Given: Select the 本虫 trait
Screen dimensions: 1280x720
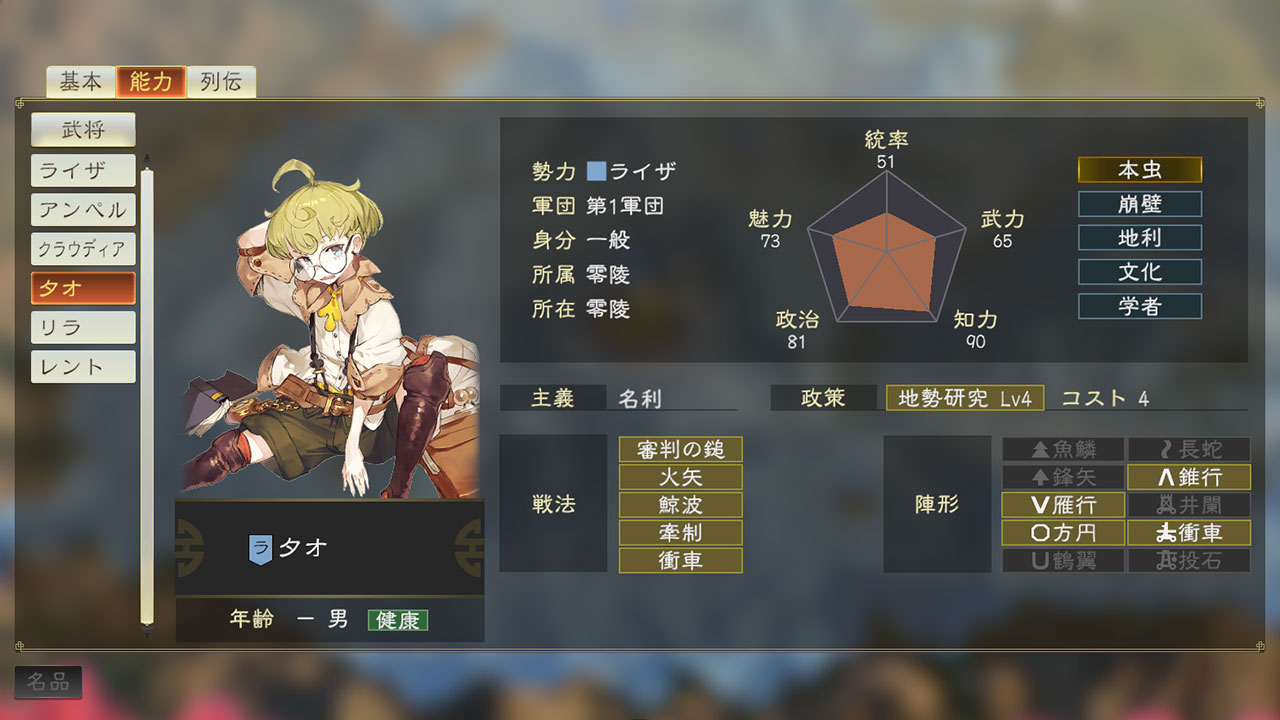Looking at the screenshot, I should coord(1140,170).
